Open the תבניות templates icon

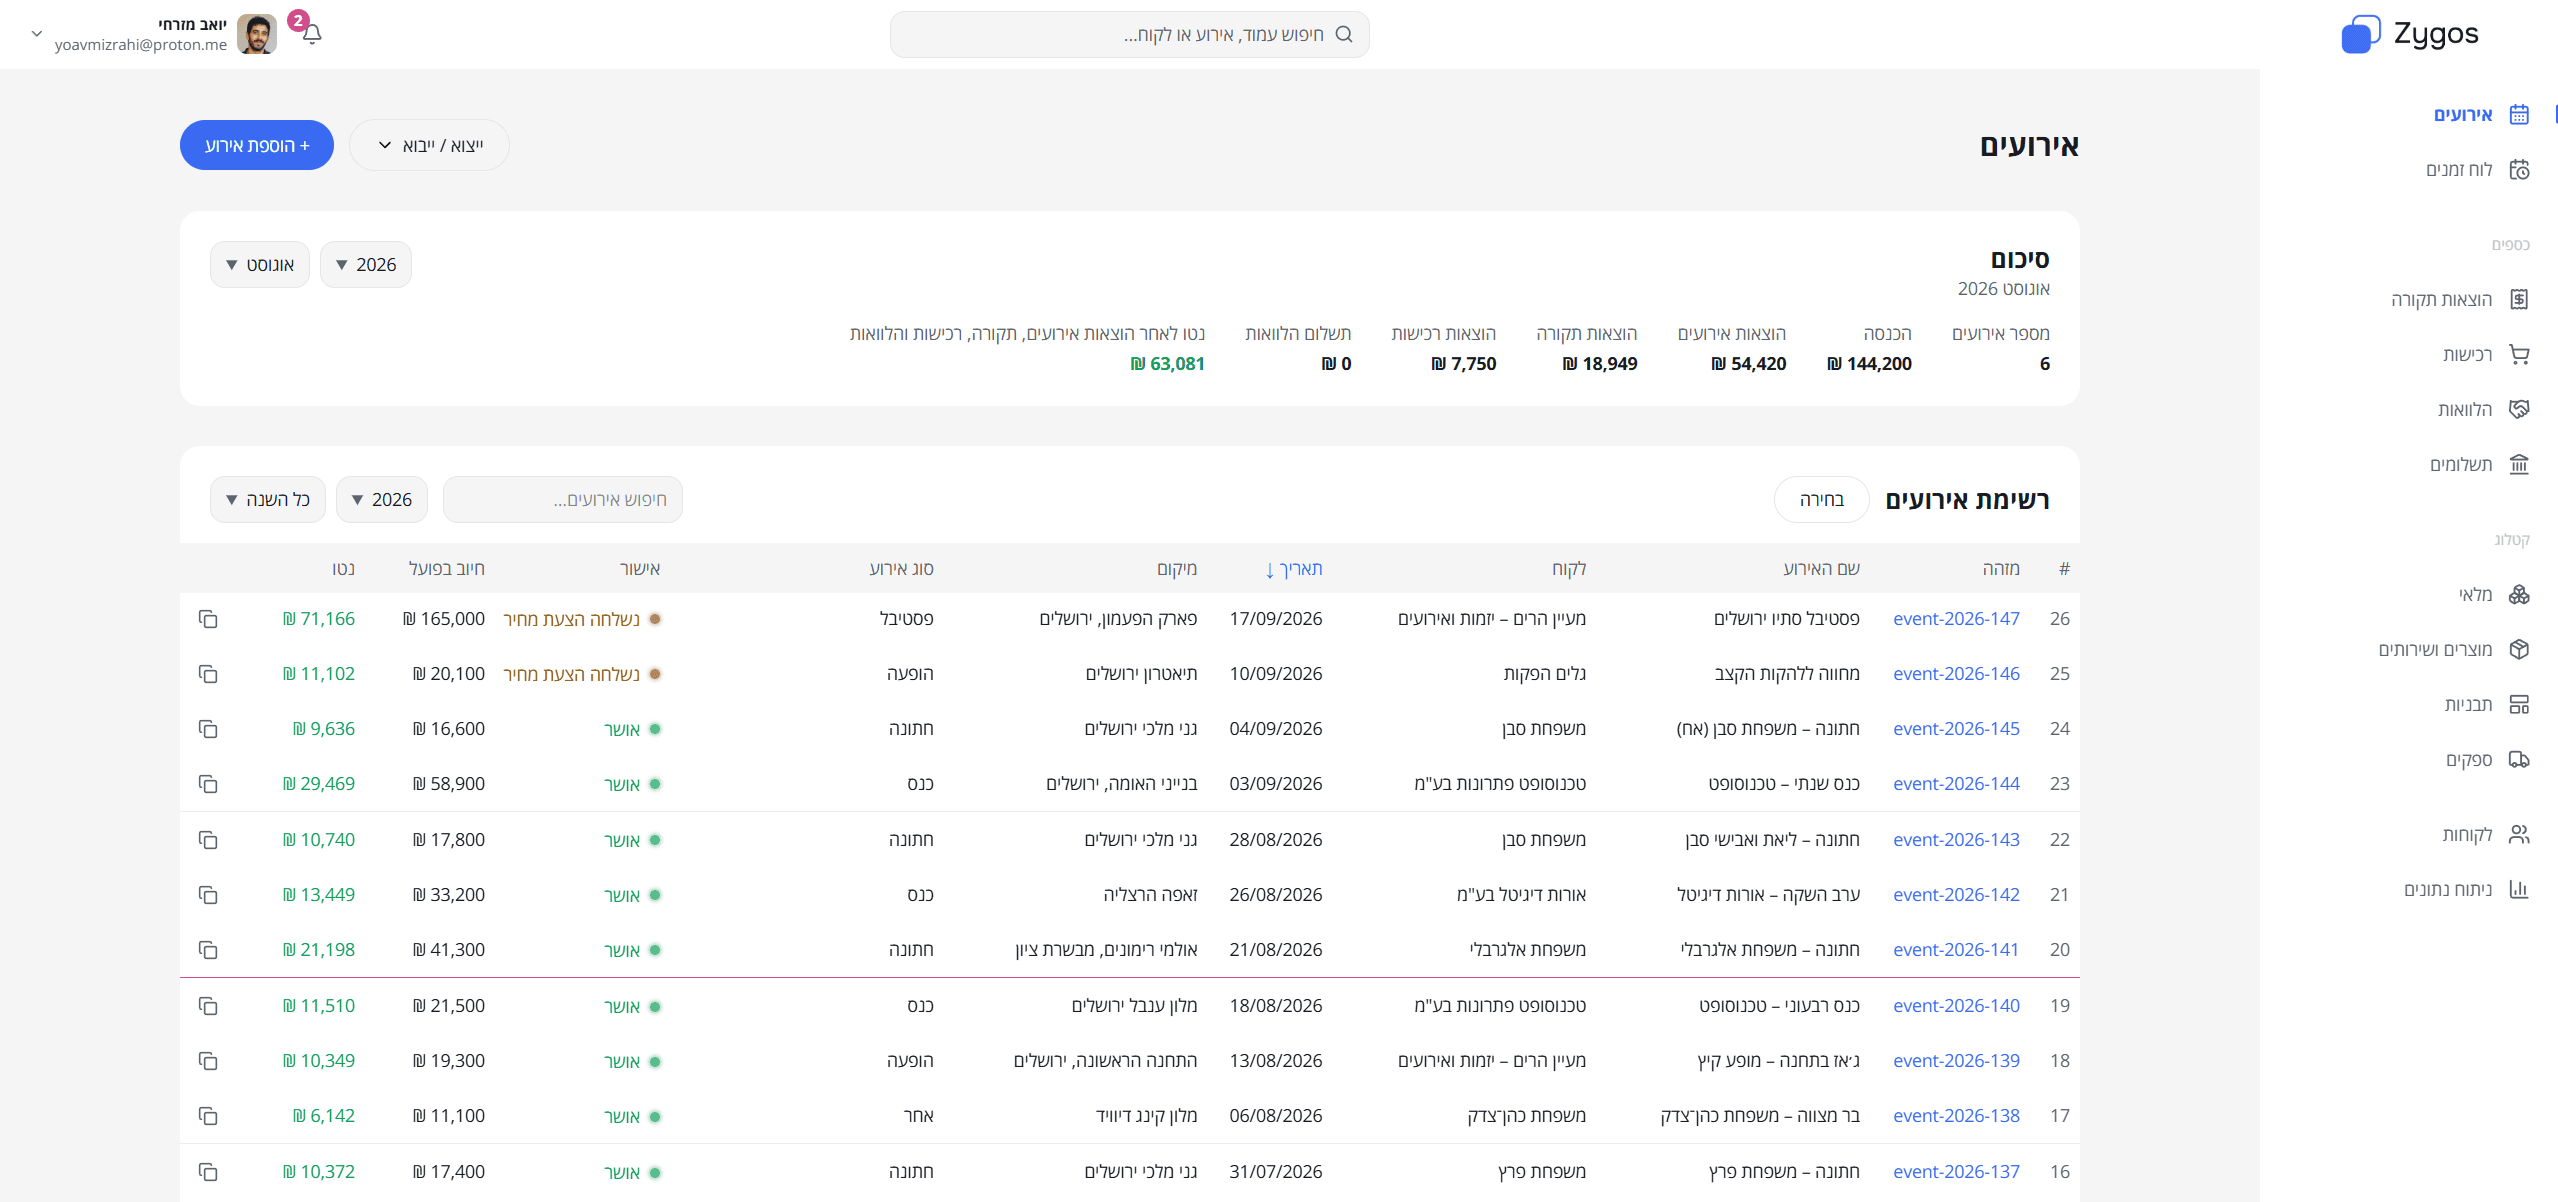2519,704
